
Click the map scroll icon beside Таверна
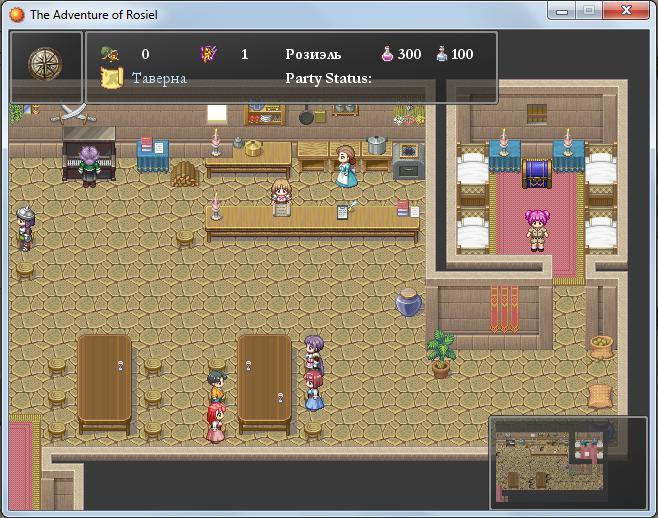112,78
